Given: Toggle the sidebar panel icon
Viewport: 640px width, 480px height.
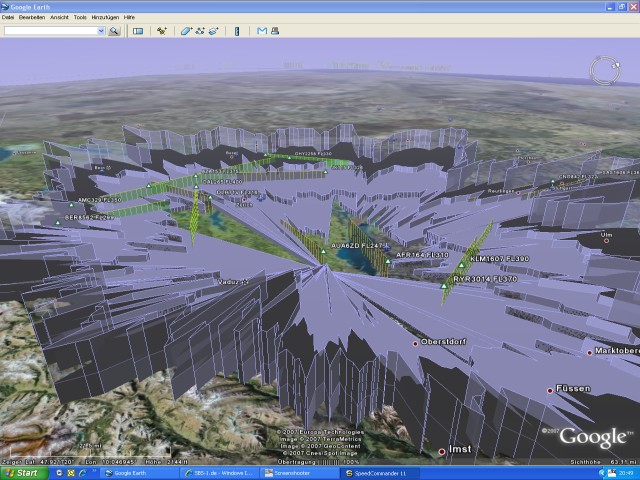Looking at the screenshot, I should (x=138, y=31).
